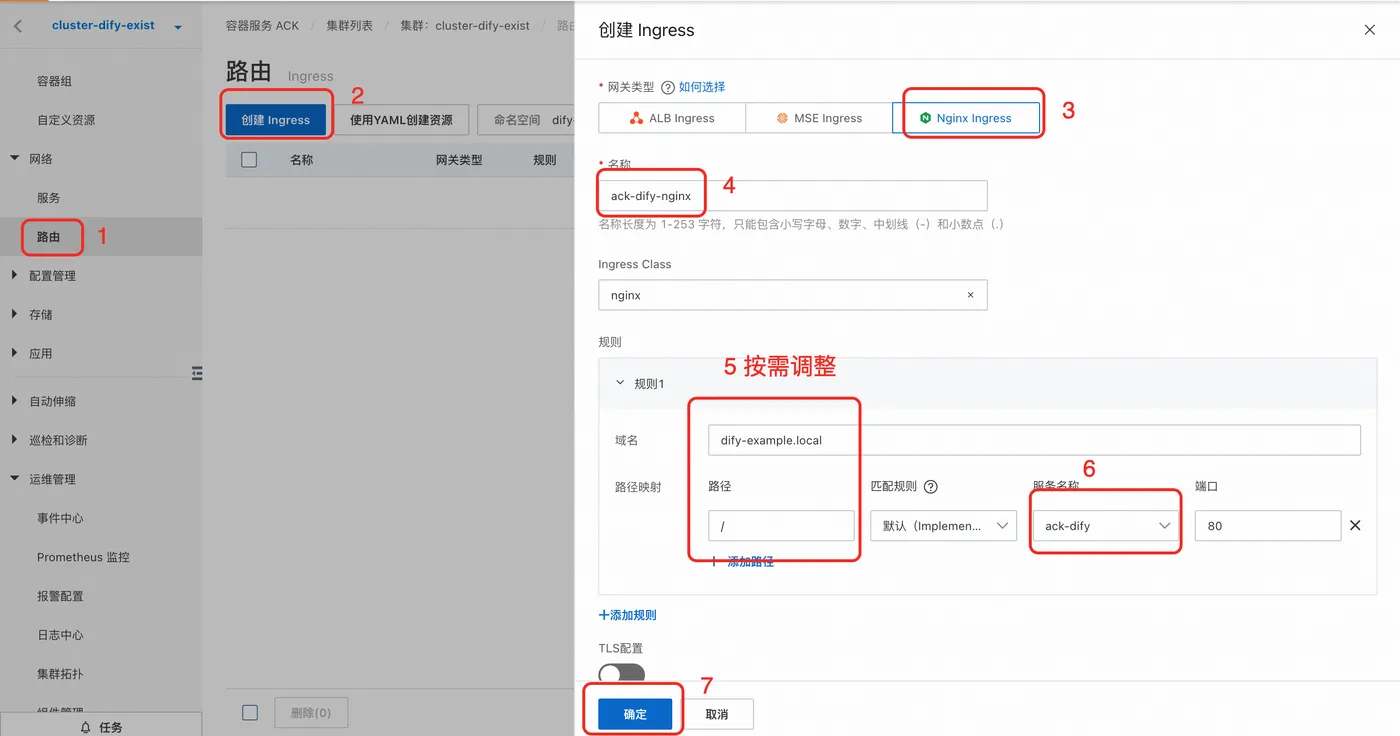Click the help icon beside 网关类型

click(x=668, y=87)
